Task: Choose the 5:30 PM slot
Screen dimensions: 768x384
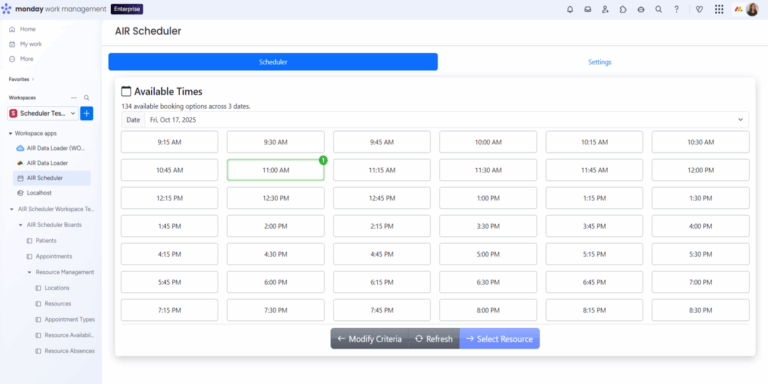Action: 700,254
